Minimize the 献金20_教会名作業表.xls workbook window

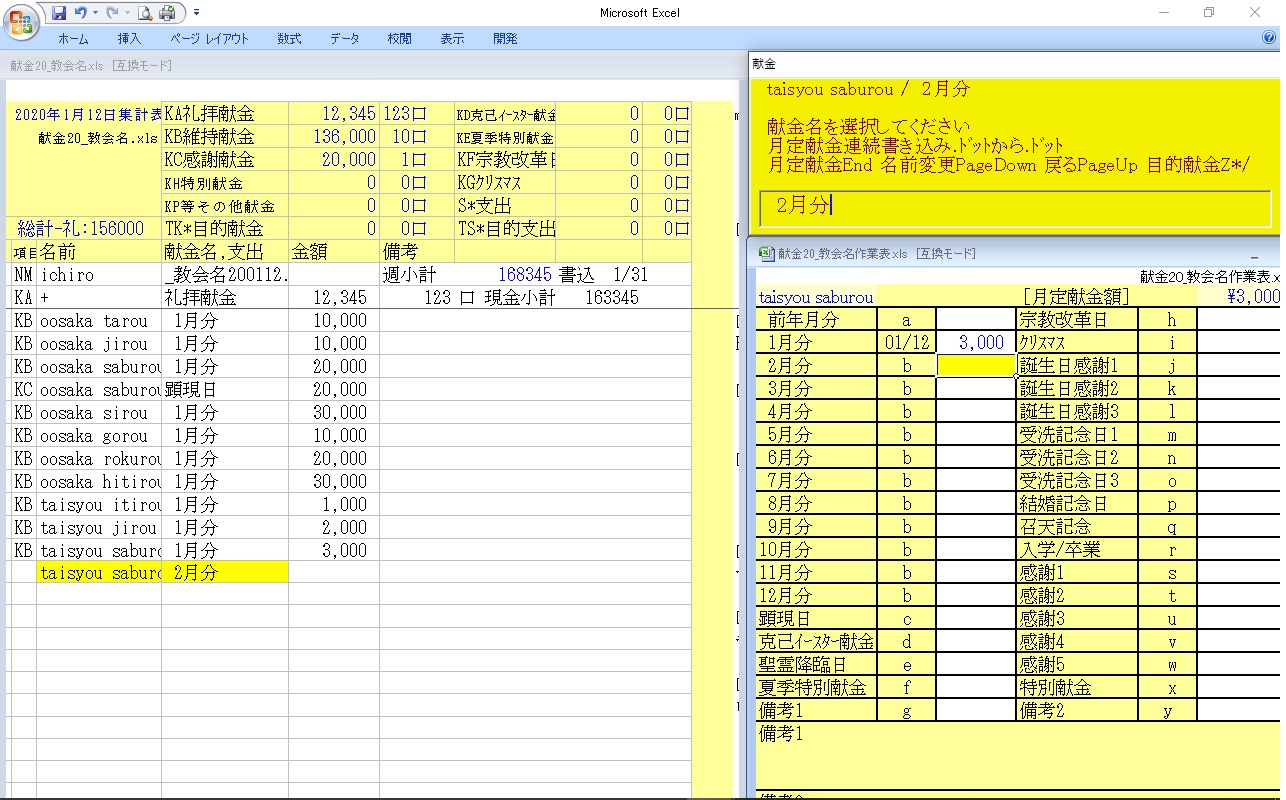[1255, 255]
